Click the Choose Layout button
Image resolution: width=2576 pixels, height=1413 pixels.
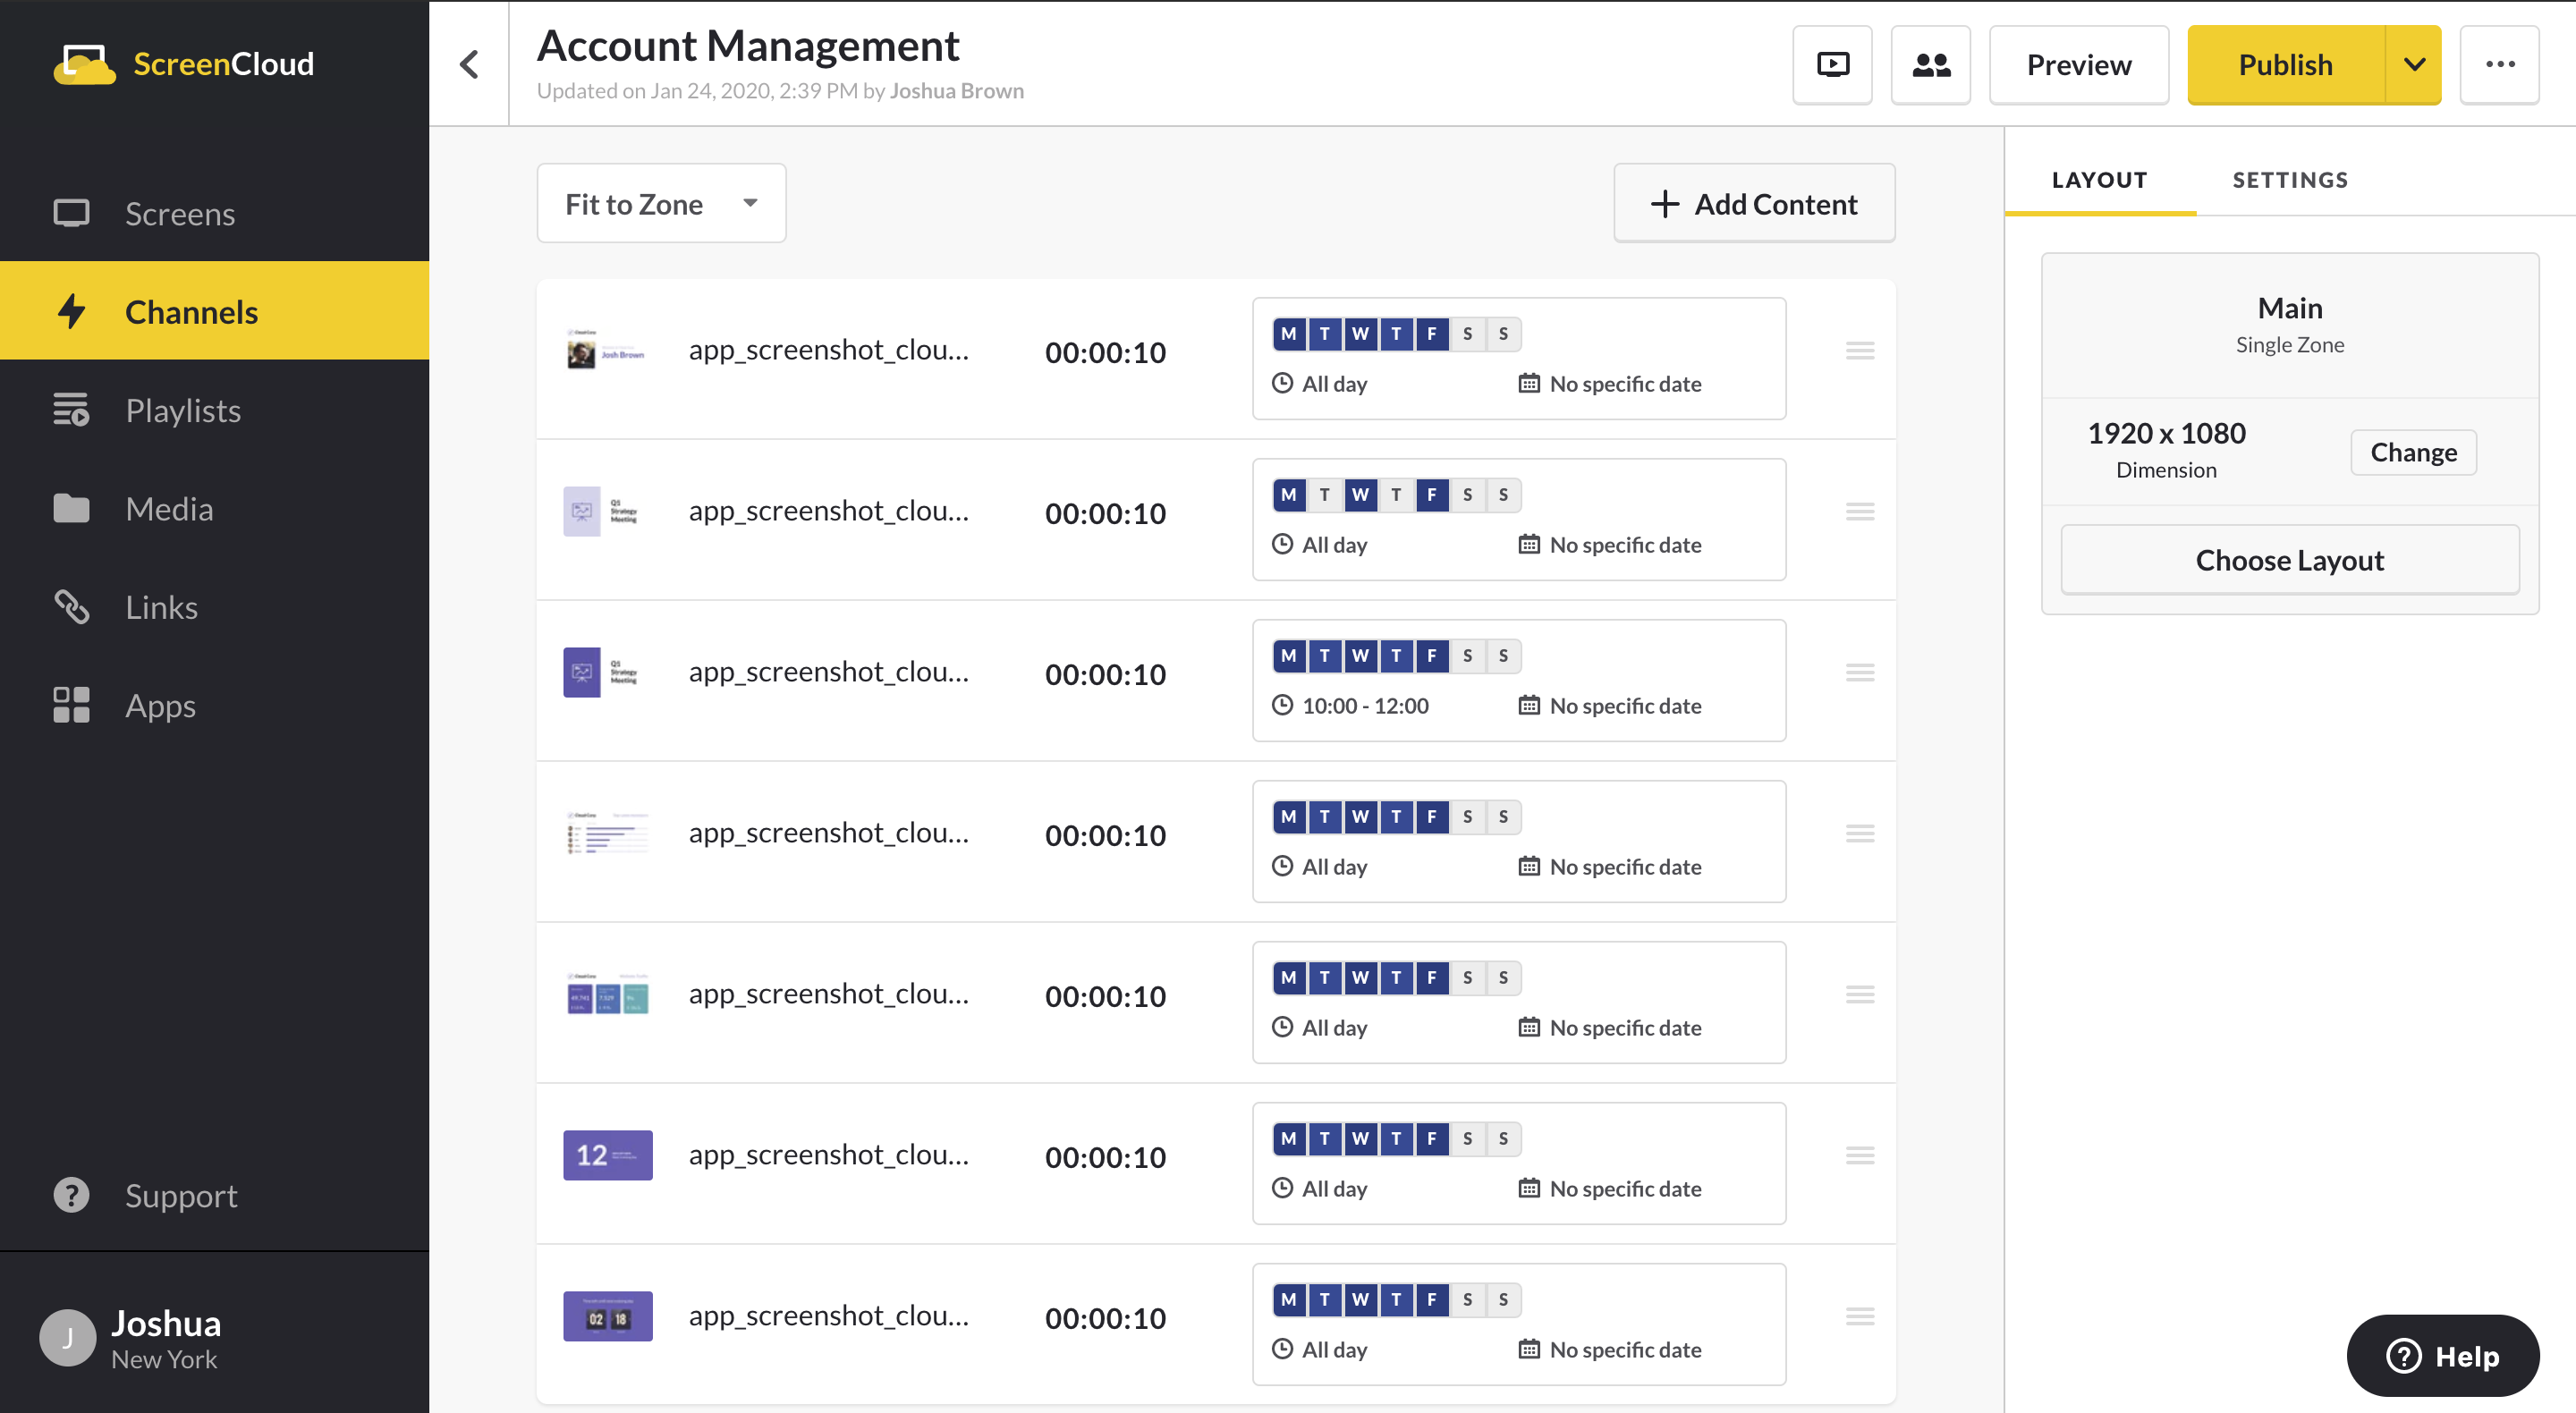pos(2289,560)
